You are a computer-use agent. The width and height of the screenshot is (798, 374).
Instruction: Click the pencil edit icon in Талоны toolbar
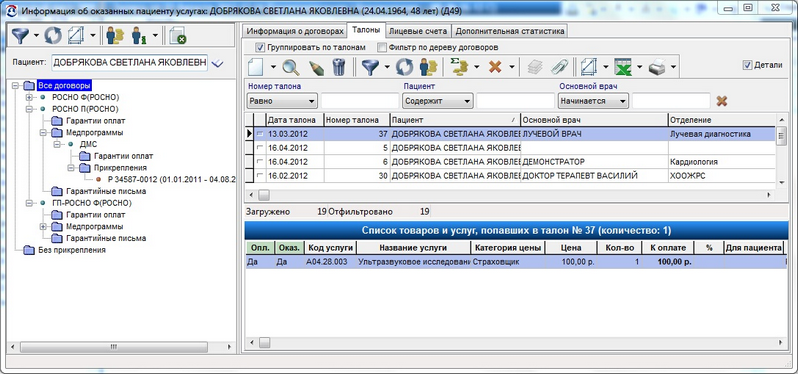(x=316, y=67)
